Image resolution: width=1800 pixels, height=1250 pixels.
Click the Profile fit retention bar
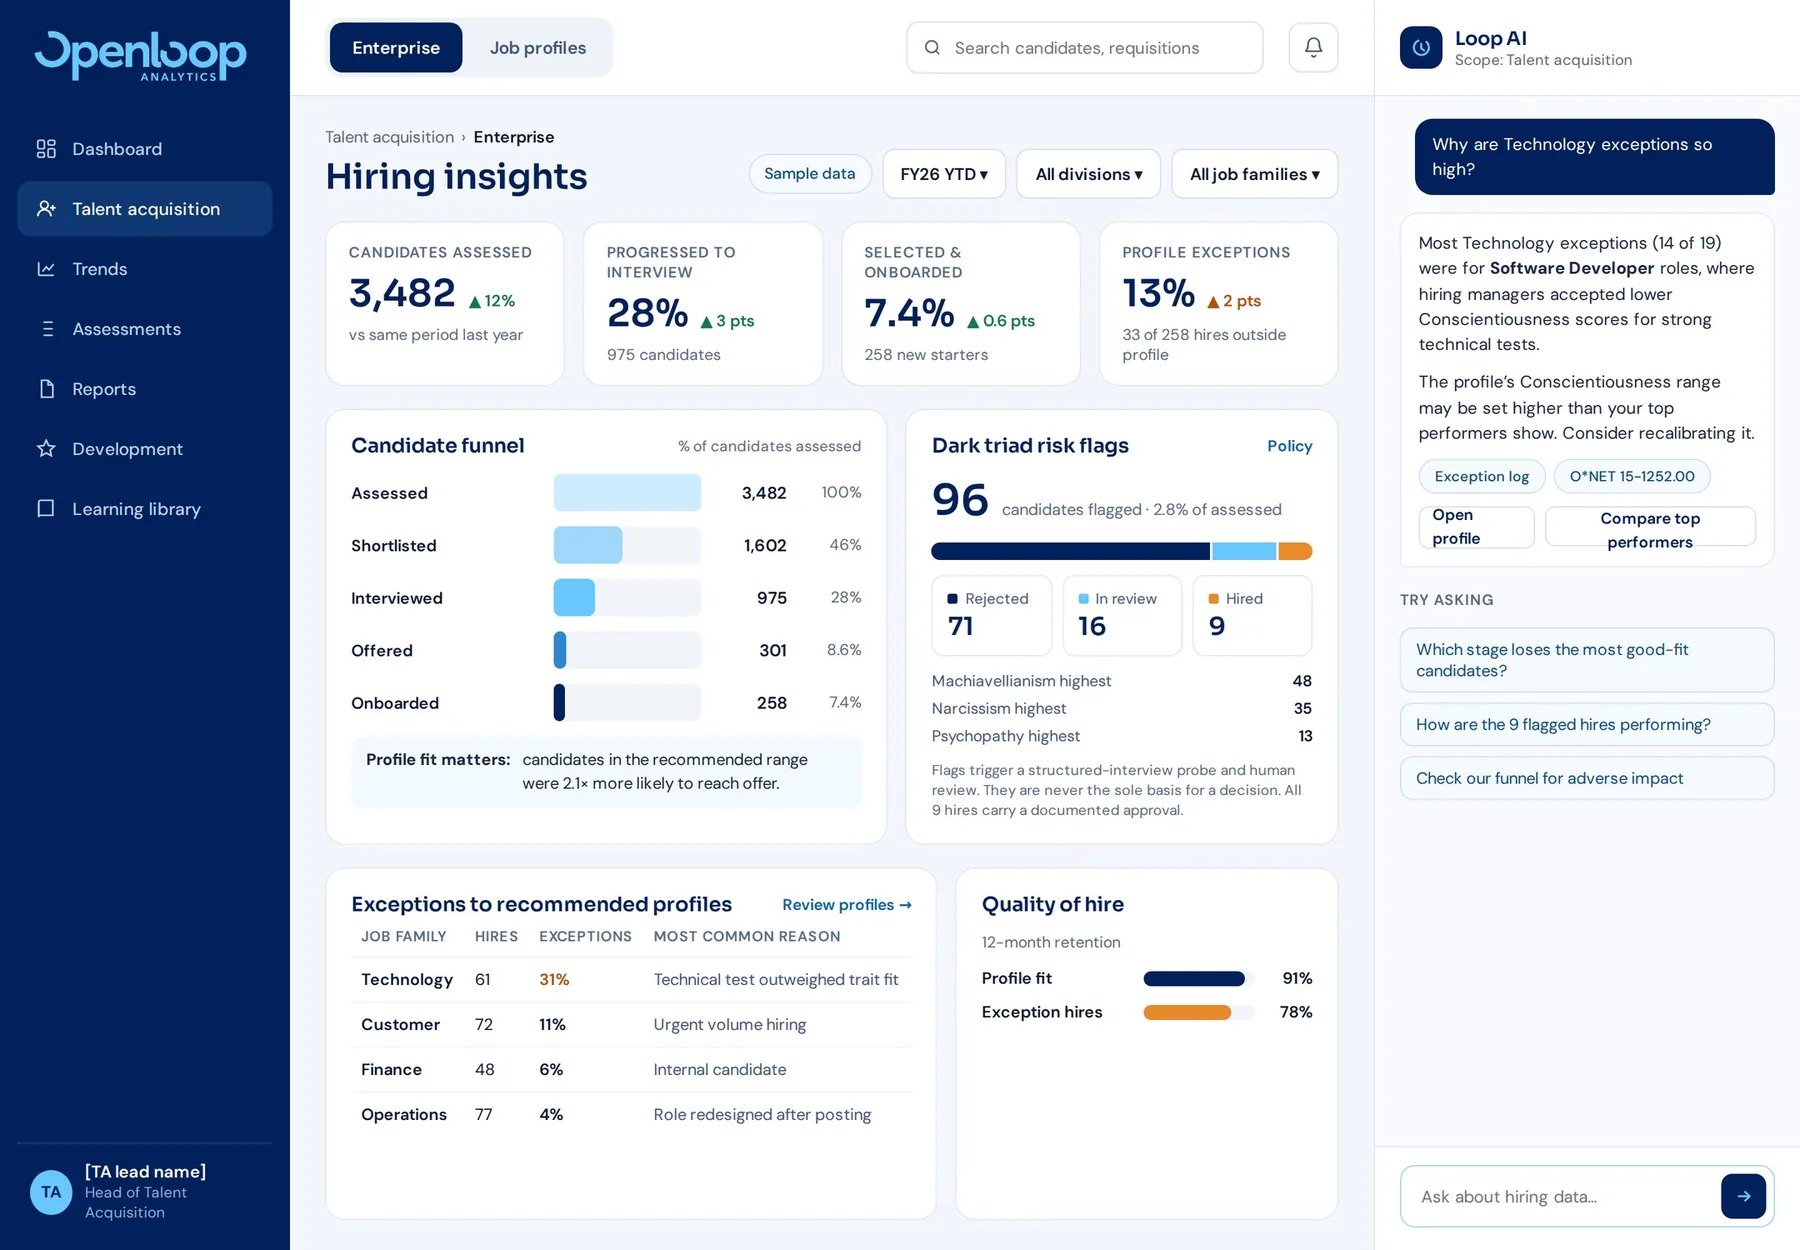point(1194,979)
